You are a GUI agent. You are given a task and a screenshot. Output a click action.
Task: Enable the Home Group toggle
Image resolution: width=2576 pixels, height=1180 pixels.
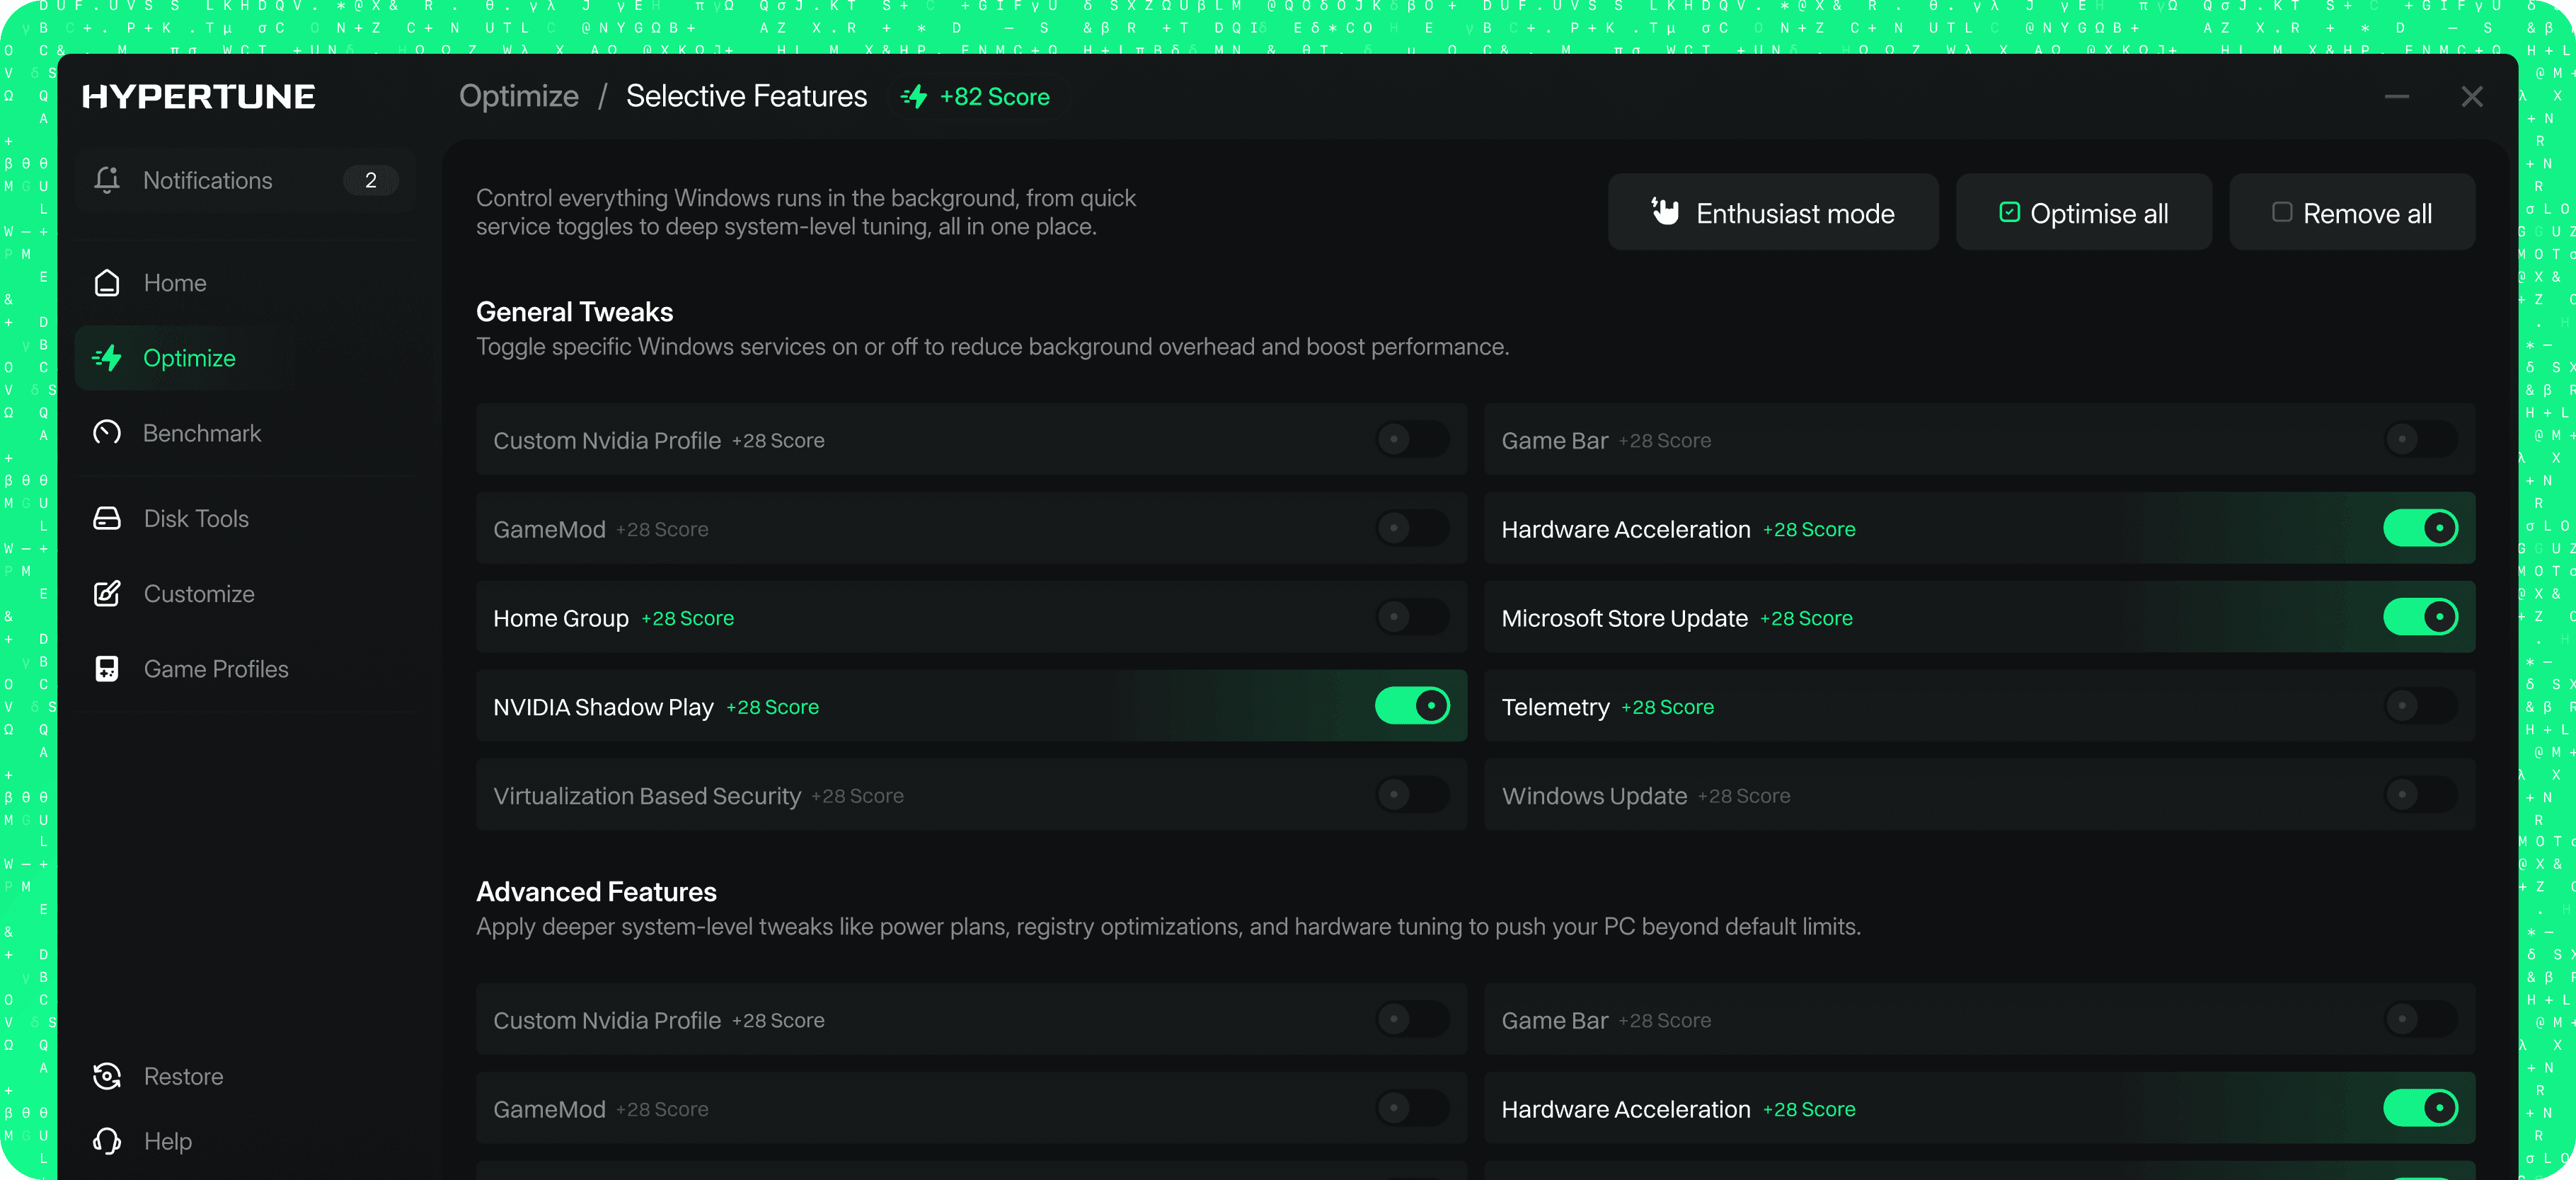coord(1412,617)
